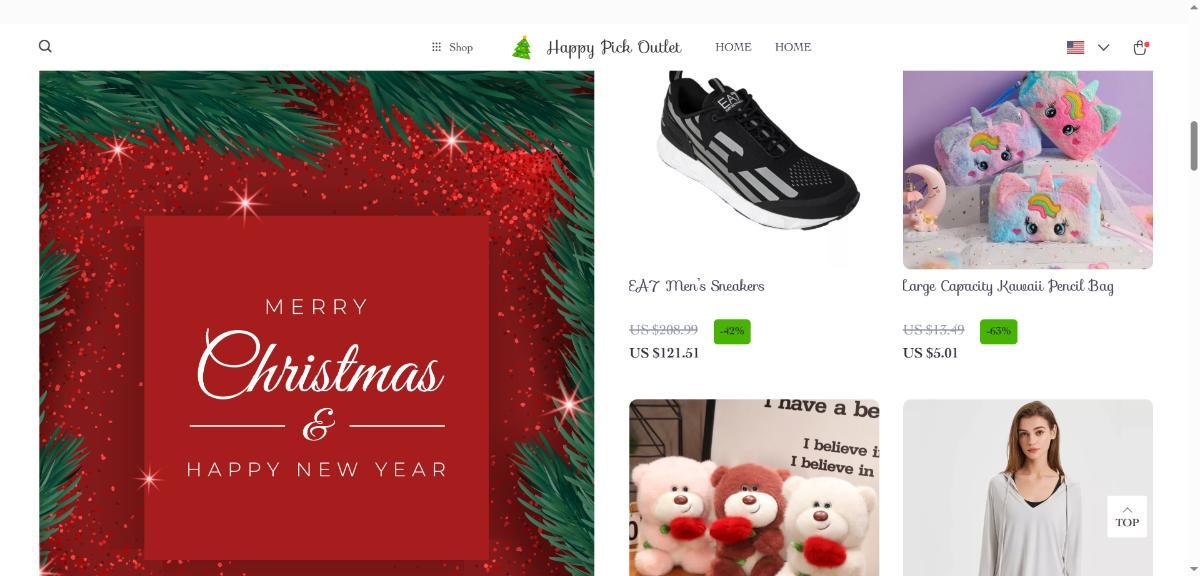Open the Large Capacity Kawaii Pencil Bag link
This screenshot has height=576, width=1200.
tap(1008, 286)
